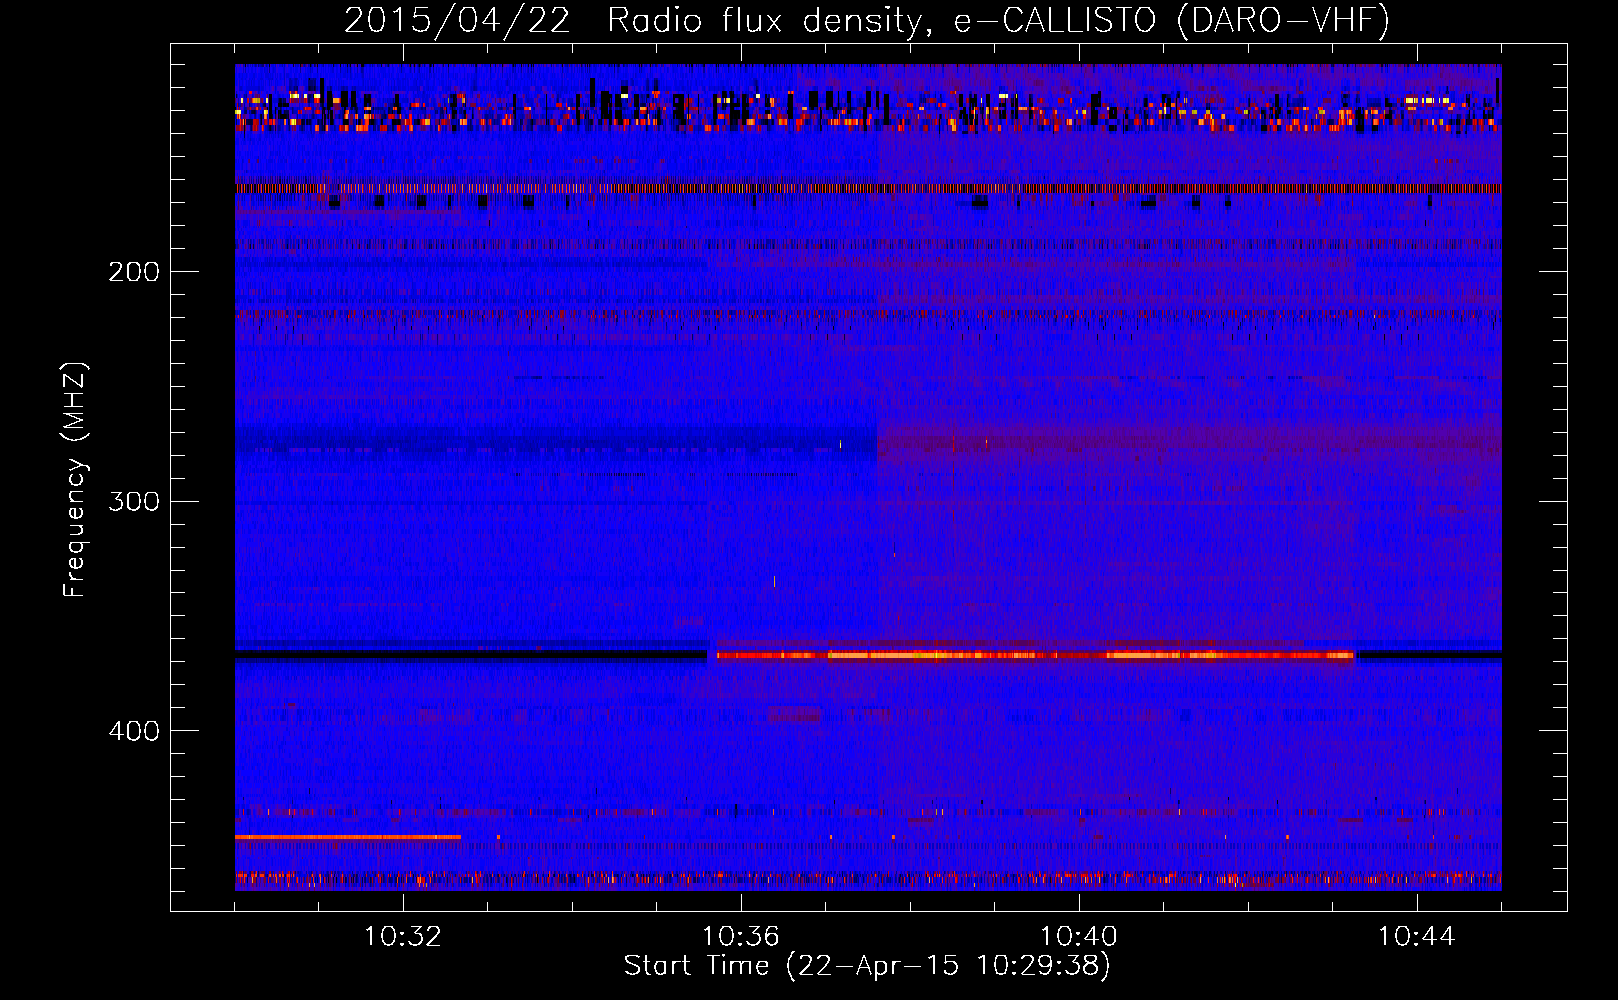This screenshot has height=1000, width=1618.
Task: Click the 10:40 time tick label
Action: tap(1079, 937)
